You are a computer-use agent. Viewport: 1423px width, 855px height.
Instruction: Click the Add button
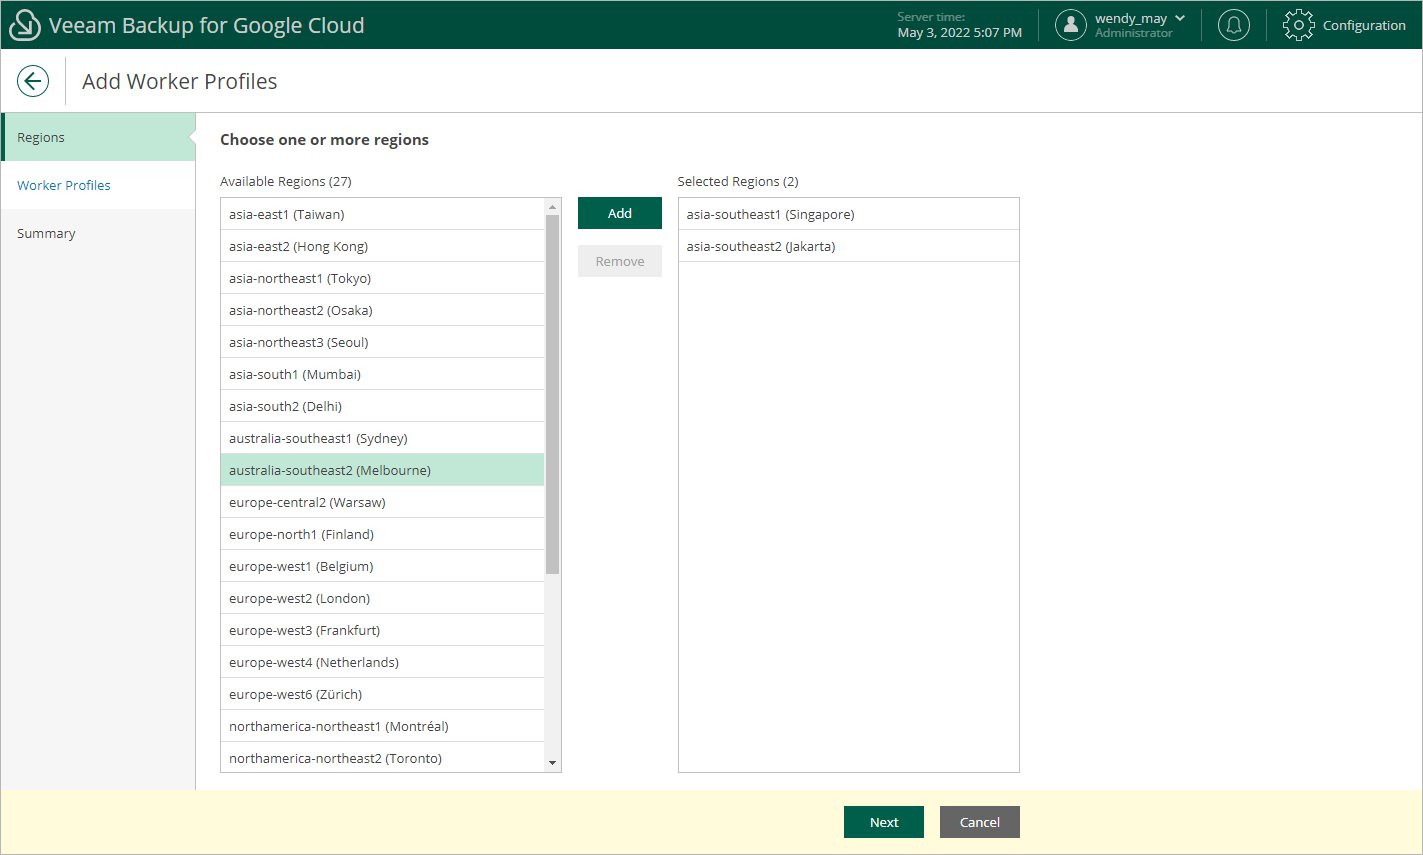(620, 213)
